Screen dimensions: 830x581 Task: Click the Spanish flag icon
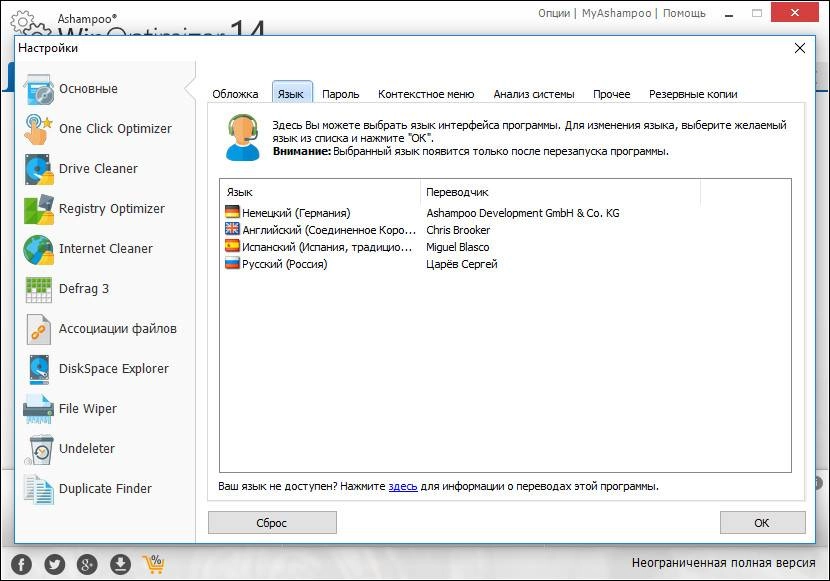[232, 246]
